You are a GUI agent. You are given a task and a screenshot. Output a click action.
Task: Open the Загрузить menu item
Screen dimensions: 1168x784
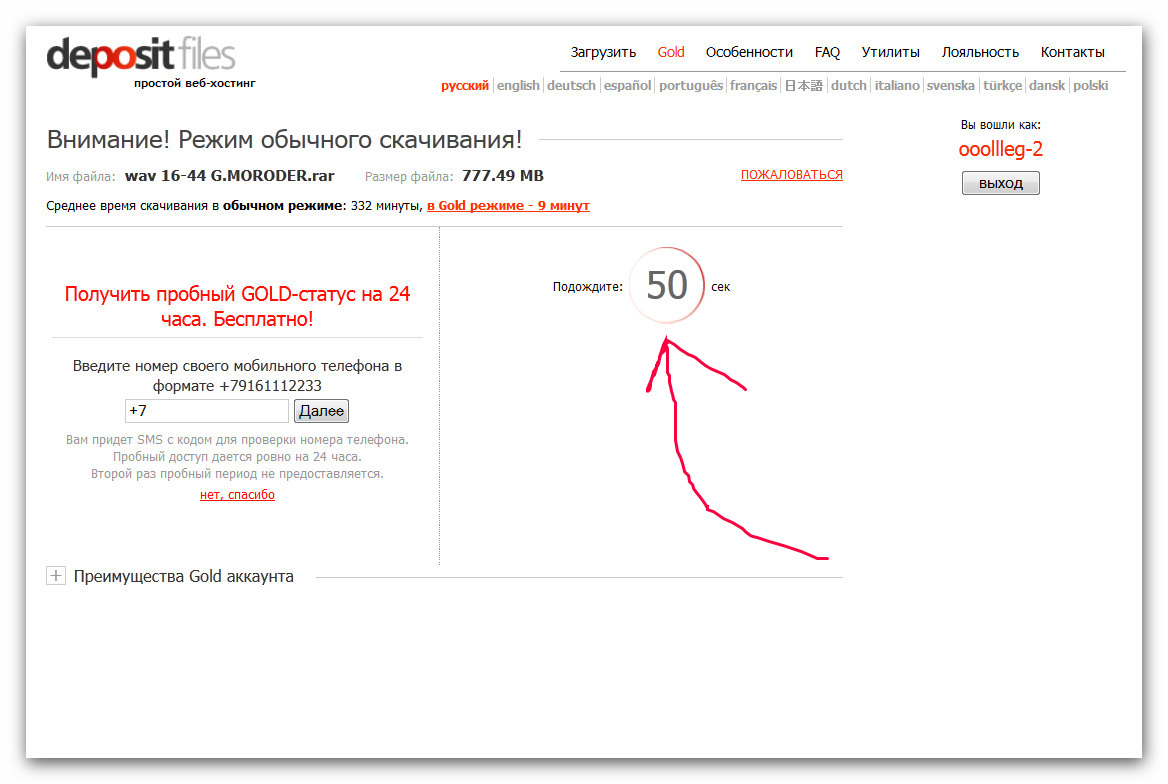pos(603,52)
